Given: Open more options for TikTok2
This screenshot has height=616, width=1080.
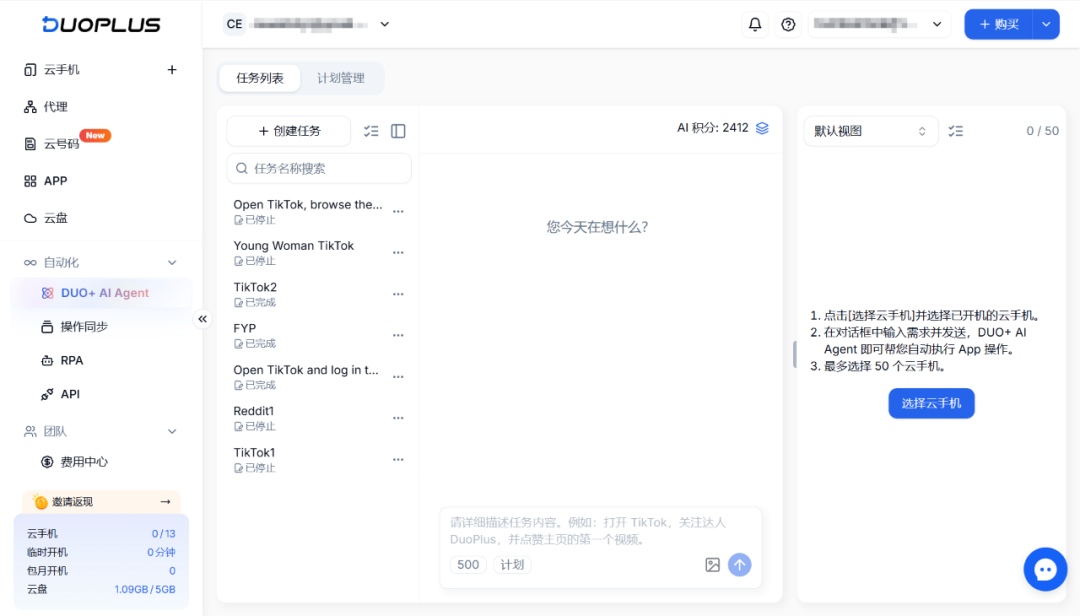Looking at the screenshot, I should [x=398, y=294].
